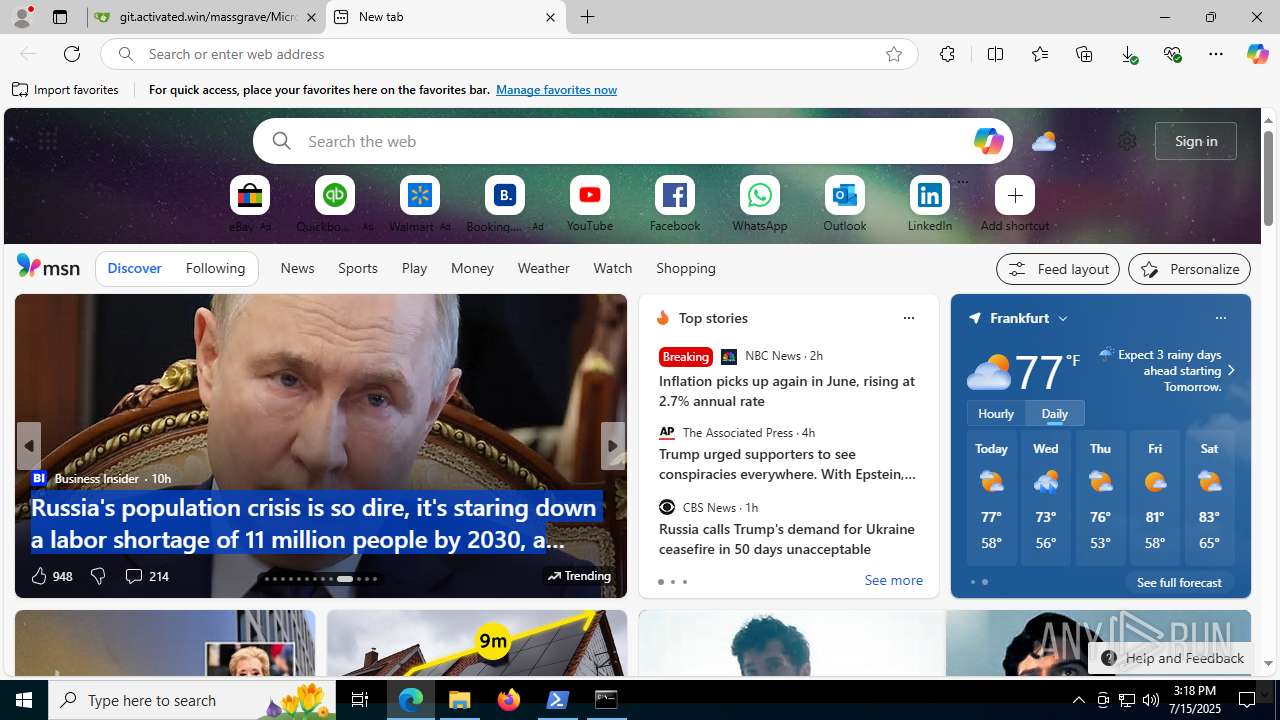Open weather card more options menu
Screen dimensions: 1280x720
[x=1220, y=318]
